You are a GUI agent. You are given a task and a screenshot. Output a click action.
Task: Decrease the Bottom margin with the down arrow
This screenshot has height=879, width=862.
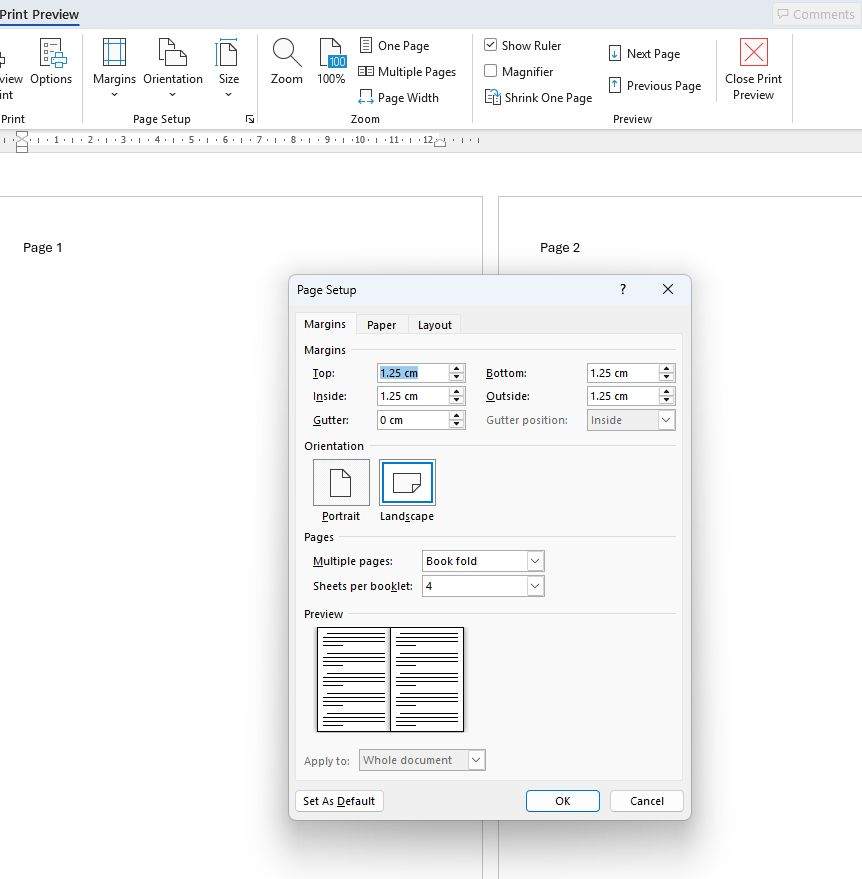[666, 377]
